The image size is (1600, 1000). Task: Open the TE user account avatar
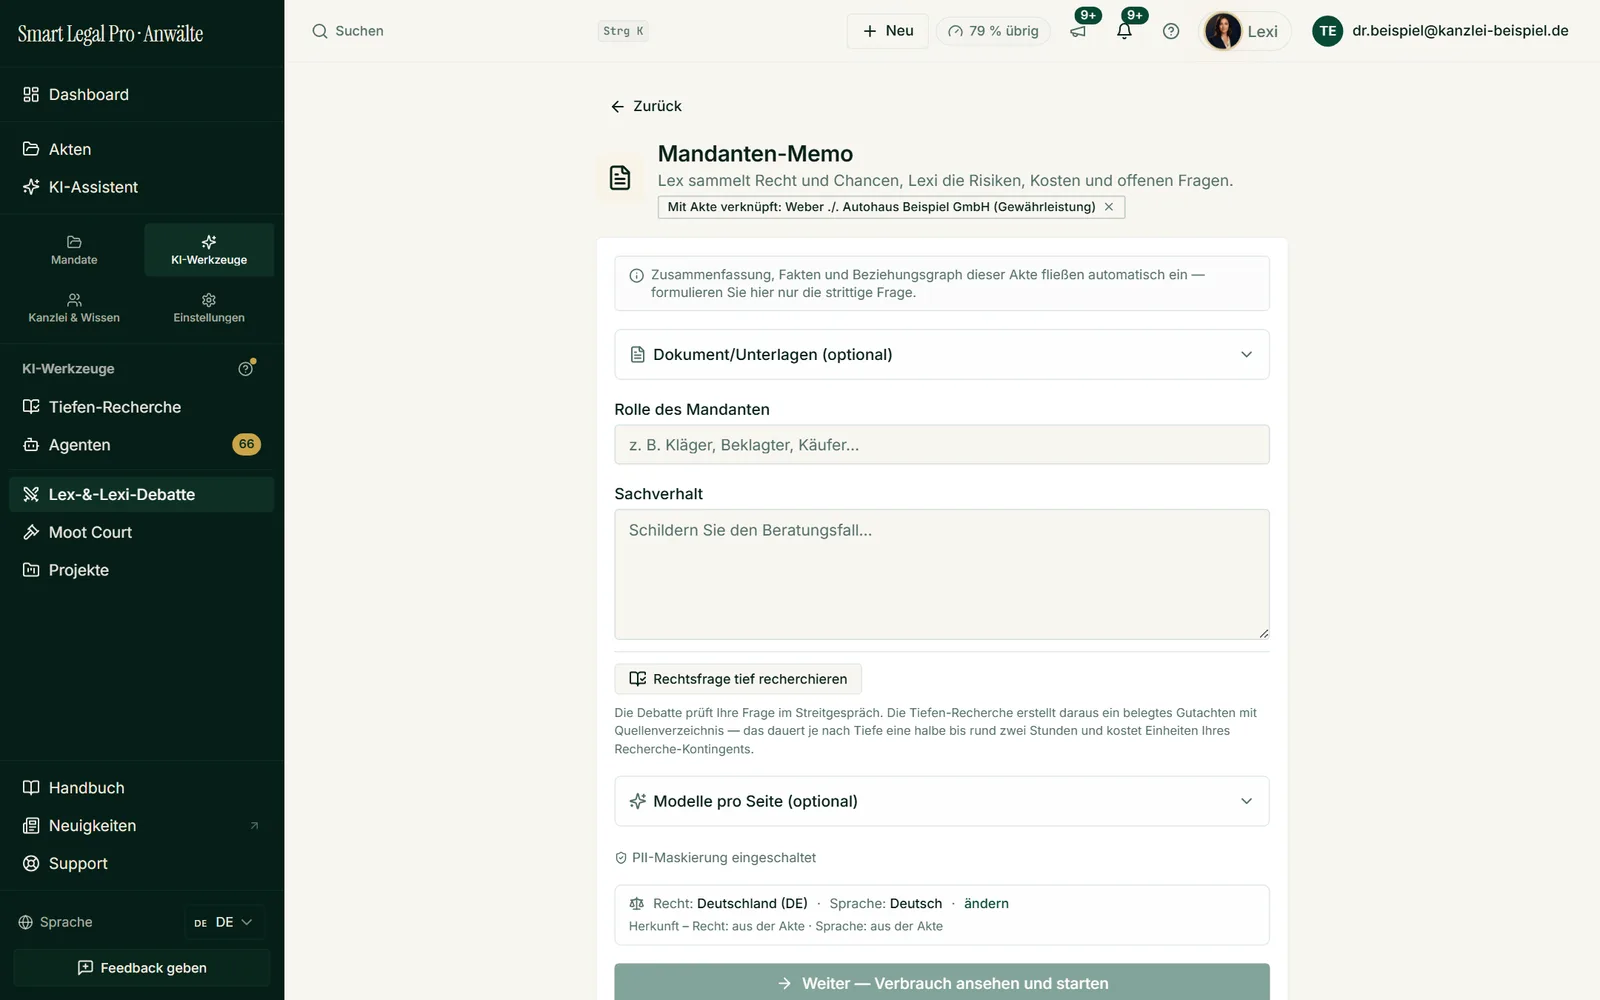[x=1327, y=31]
